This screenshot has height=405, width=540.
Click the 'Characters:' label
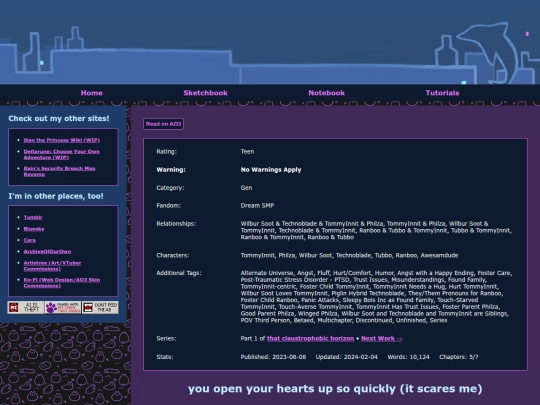tap(173, 256)
